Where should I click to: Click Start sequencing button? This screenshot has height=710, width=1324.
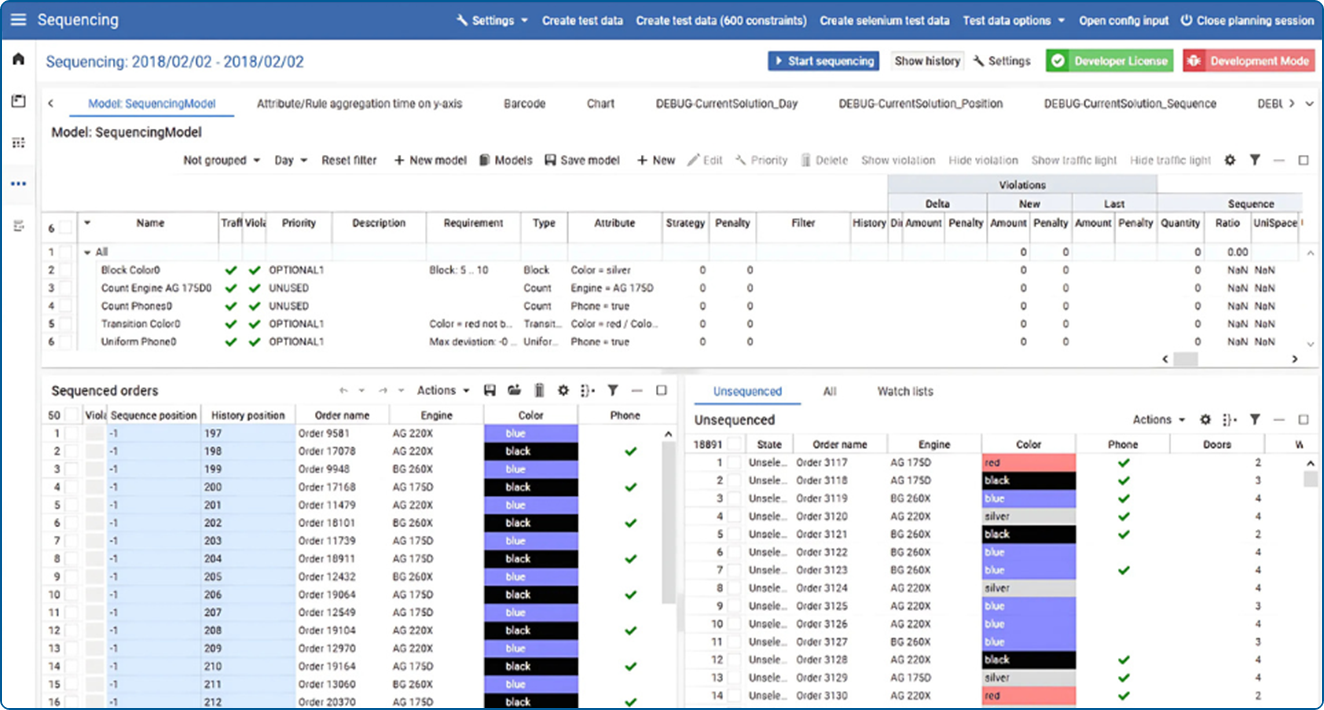click(823, 61)
